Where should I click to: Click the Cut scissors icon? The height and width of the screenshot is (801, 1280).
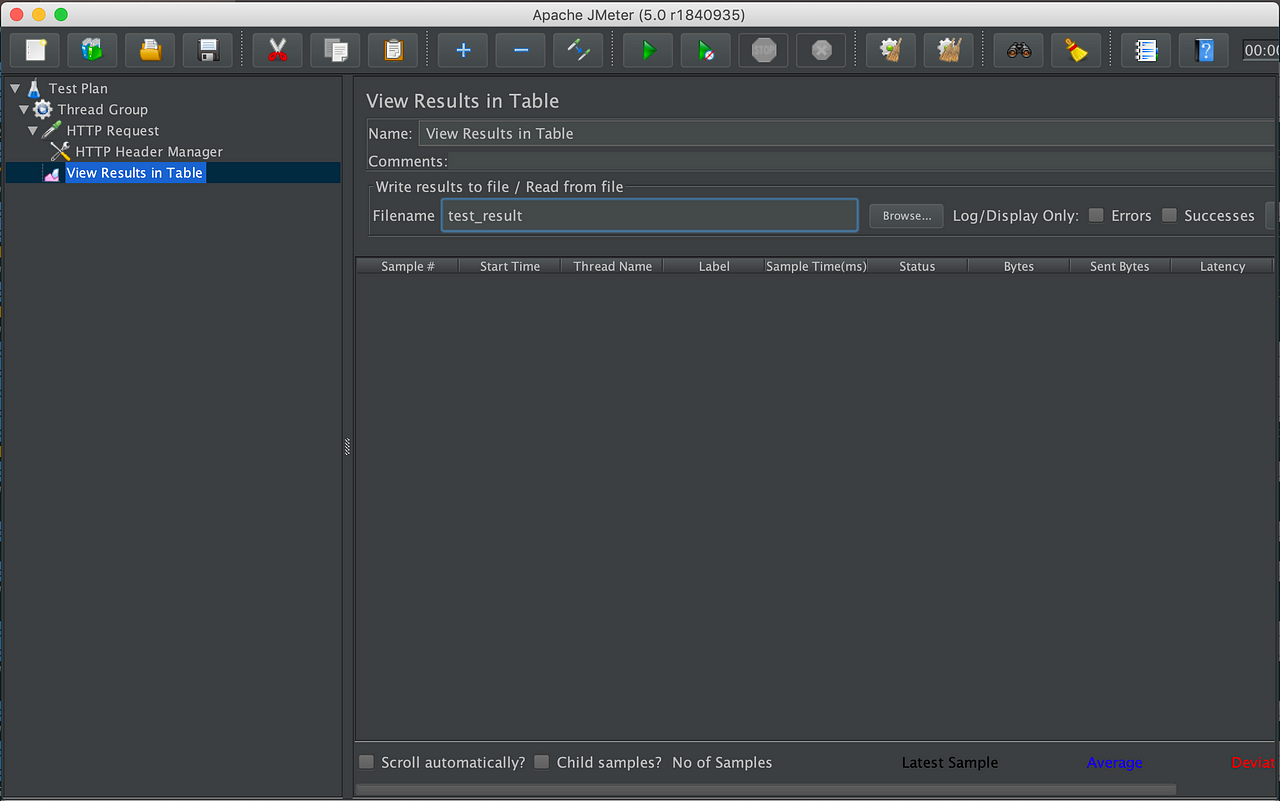(278, 49)
